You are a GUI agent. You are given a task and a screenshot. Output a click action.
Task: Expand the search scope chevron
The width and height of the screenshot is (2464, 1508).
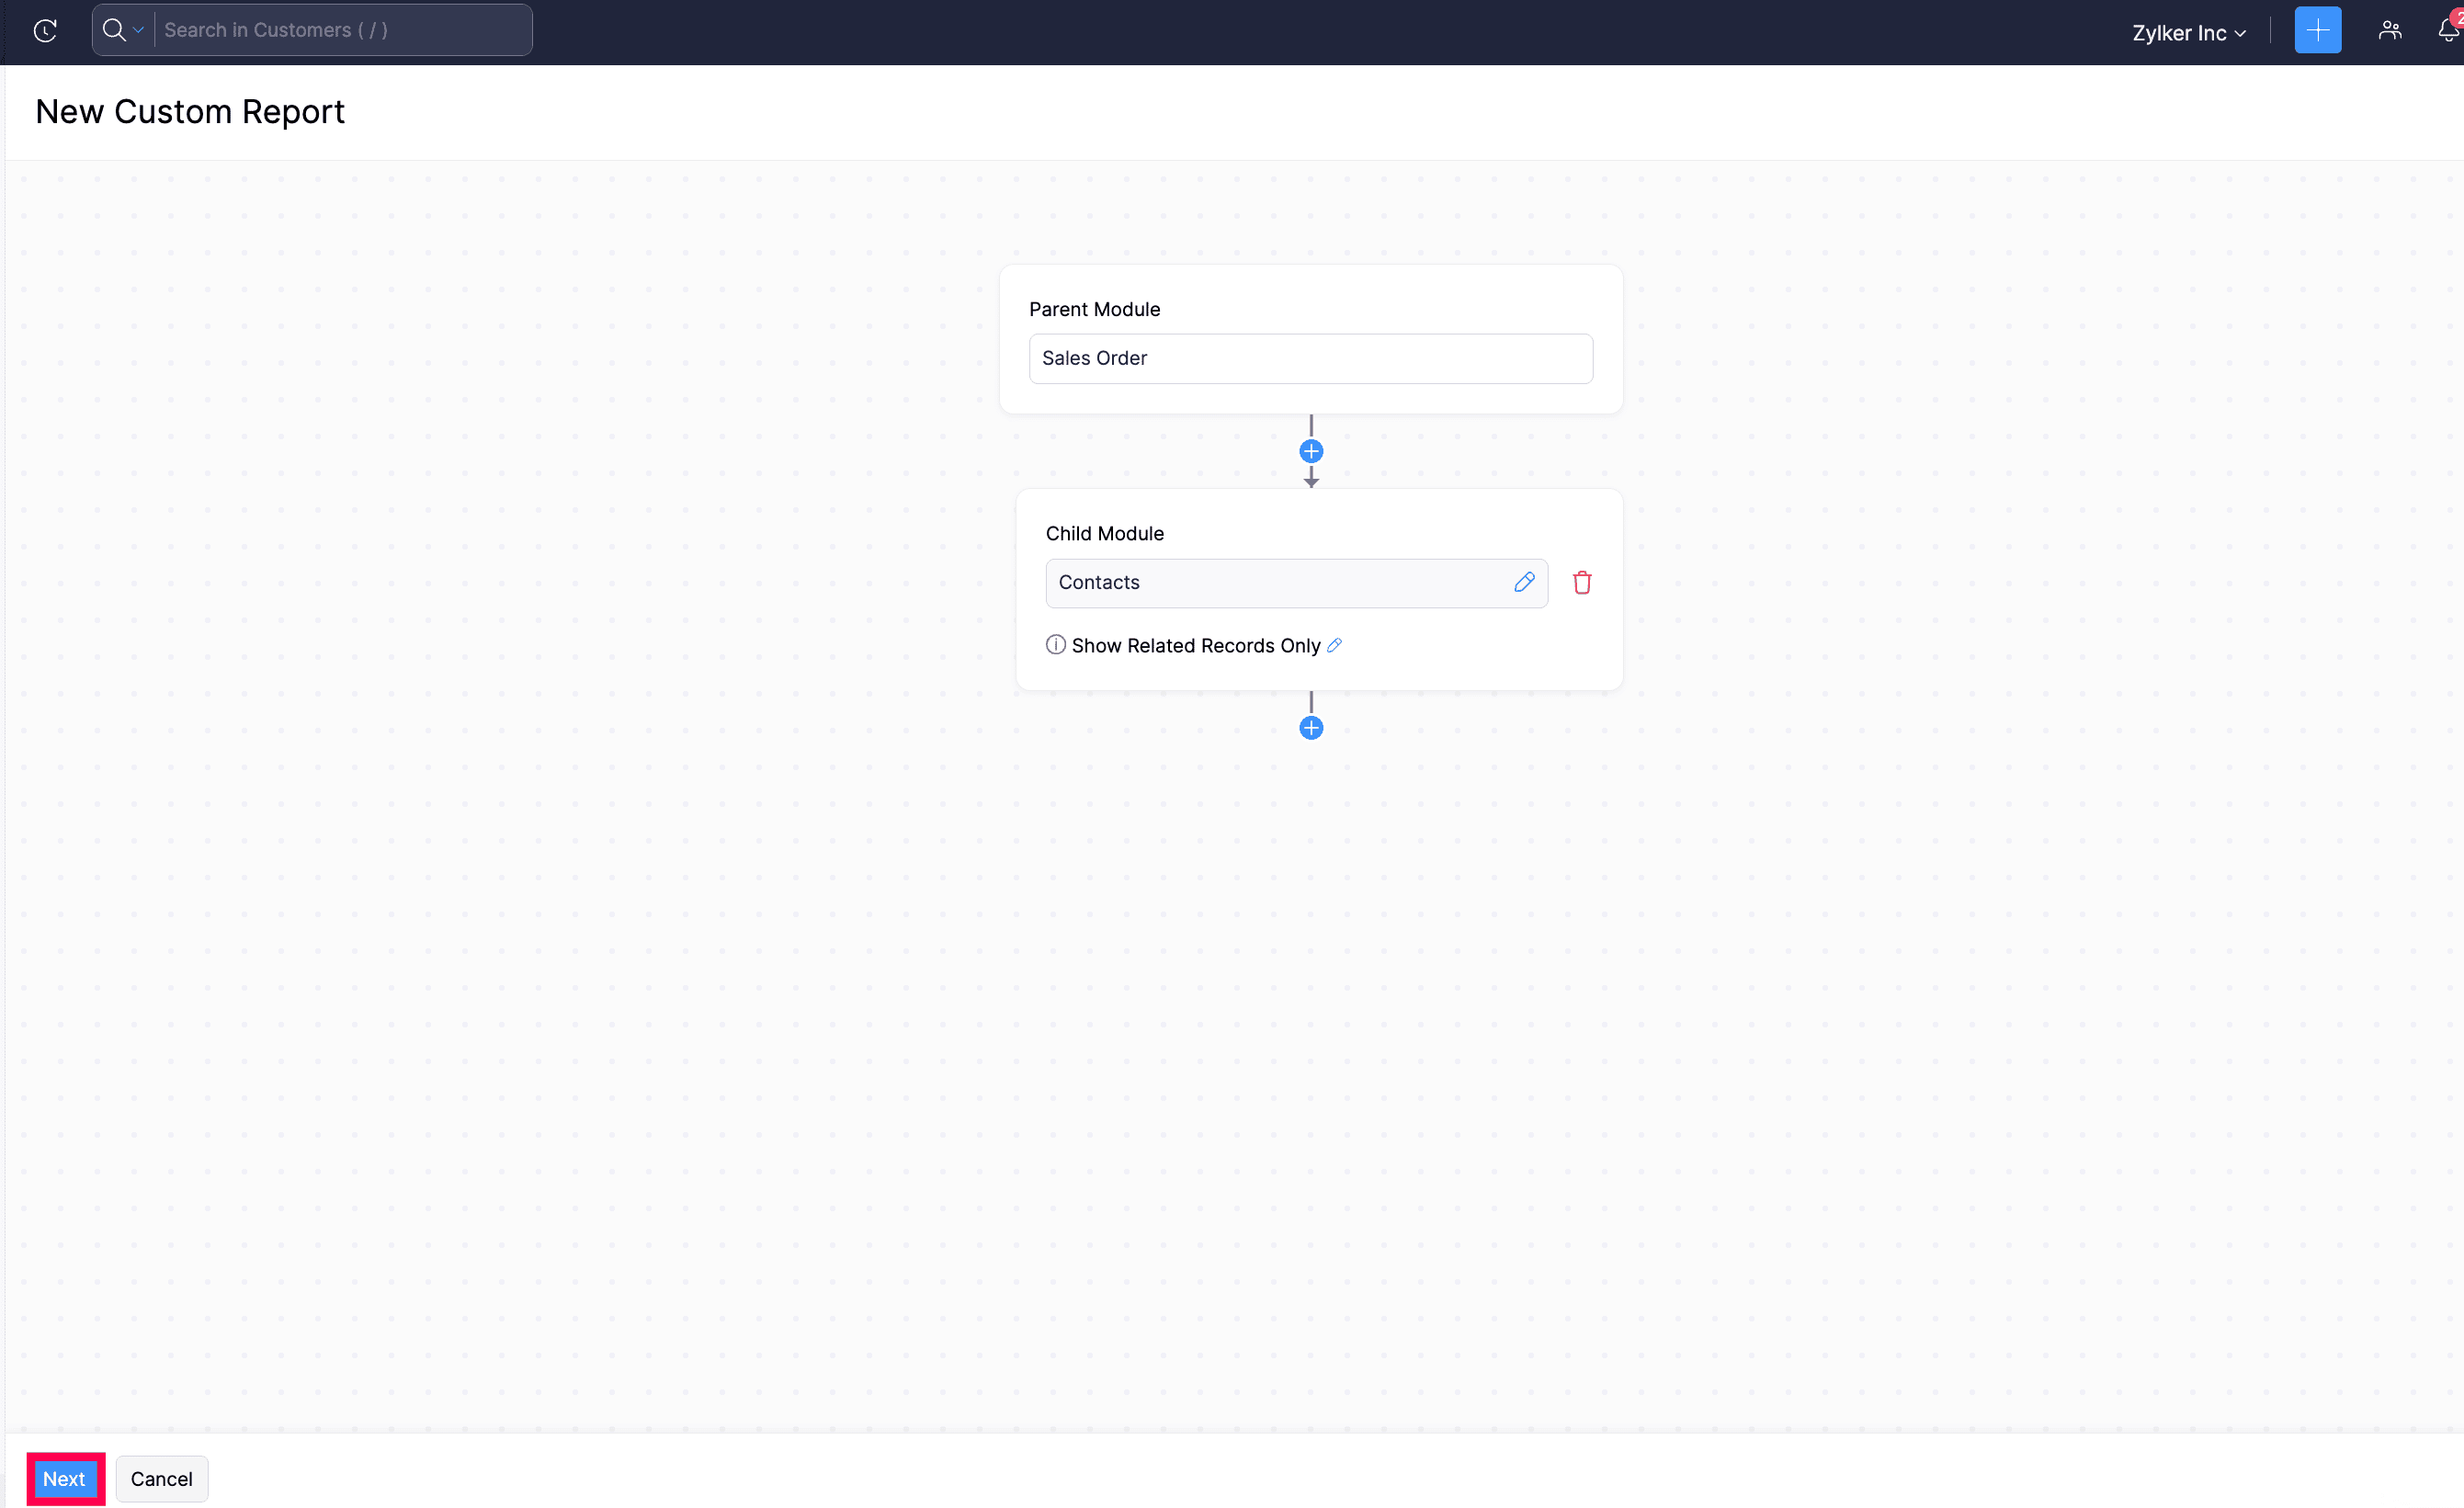(139, 29)
